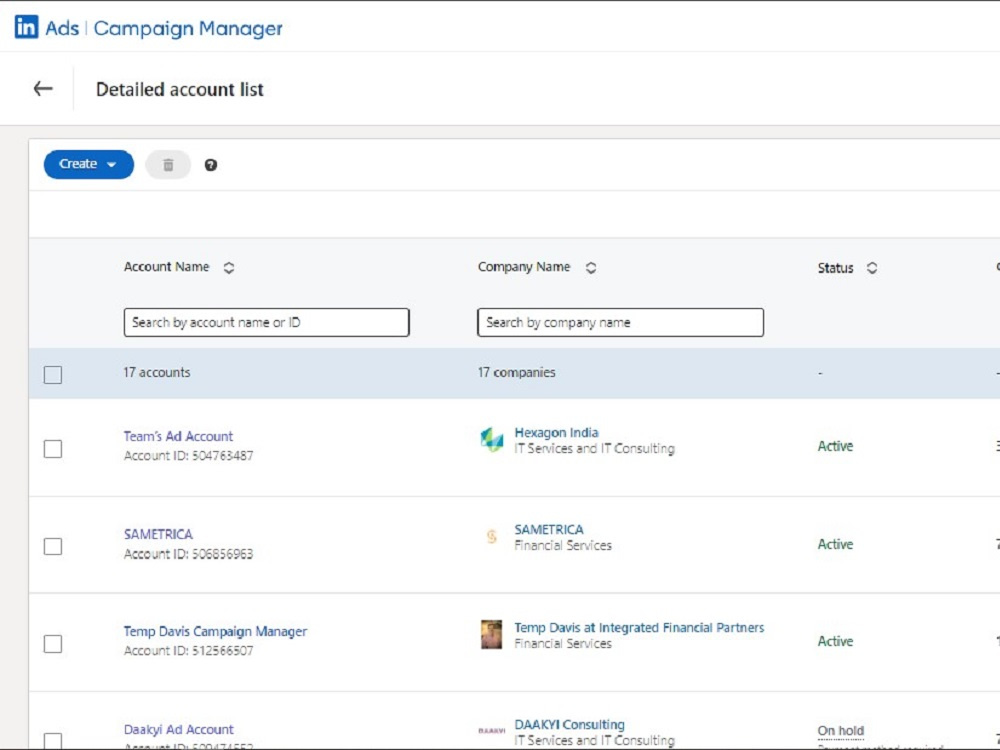Click Account ID: 504763487 text
1000x750 pixels.
click(188, 456)
